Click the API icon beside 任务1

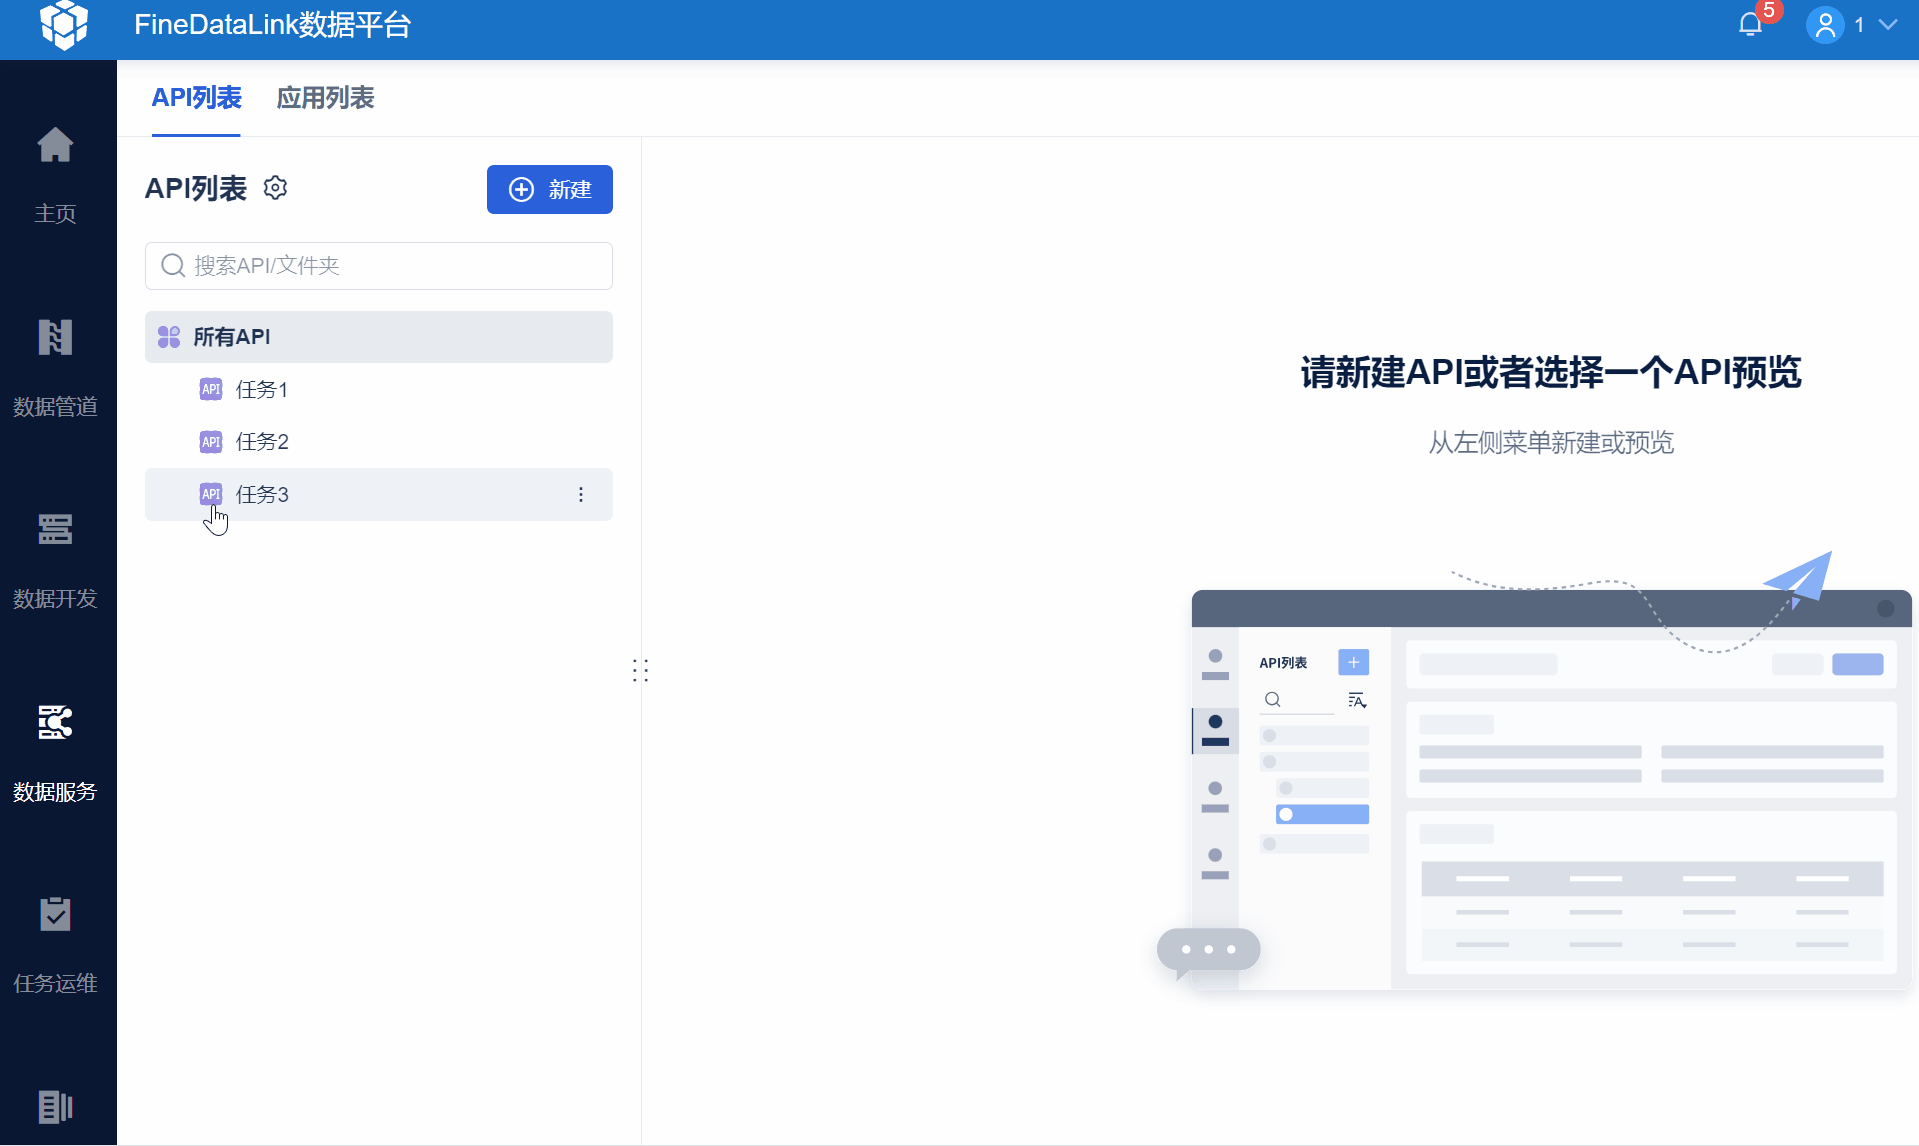[211, 390]
